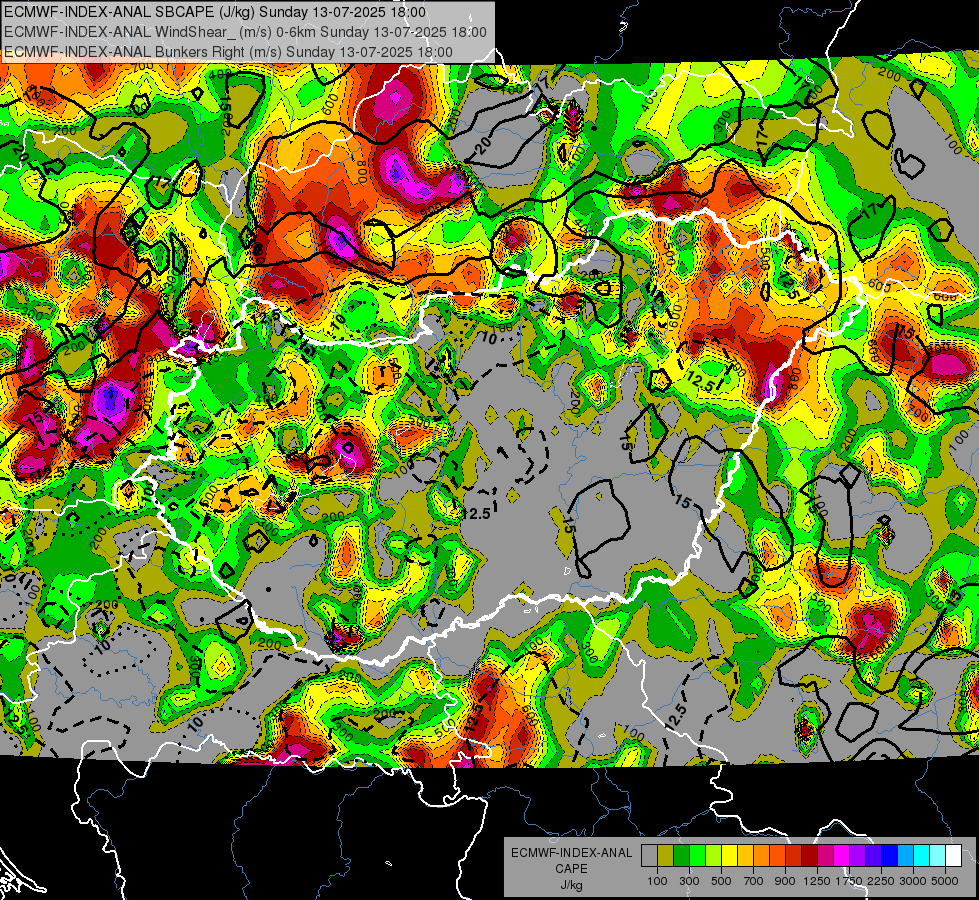Click the legend value 5000

(945, 881)
